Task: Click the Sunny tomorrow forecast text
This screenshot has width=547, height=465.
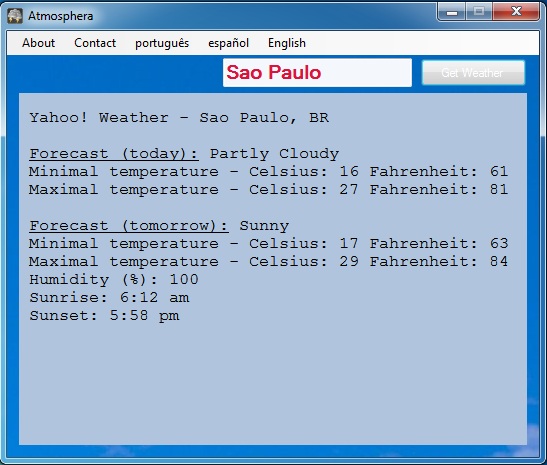Action: [x=264, y=226]
